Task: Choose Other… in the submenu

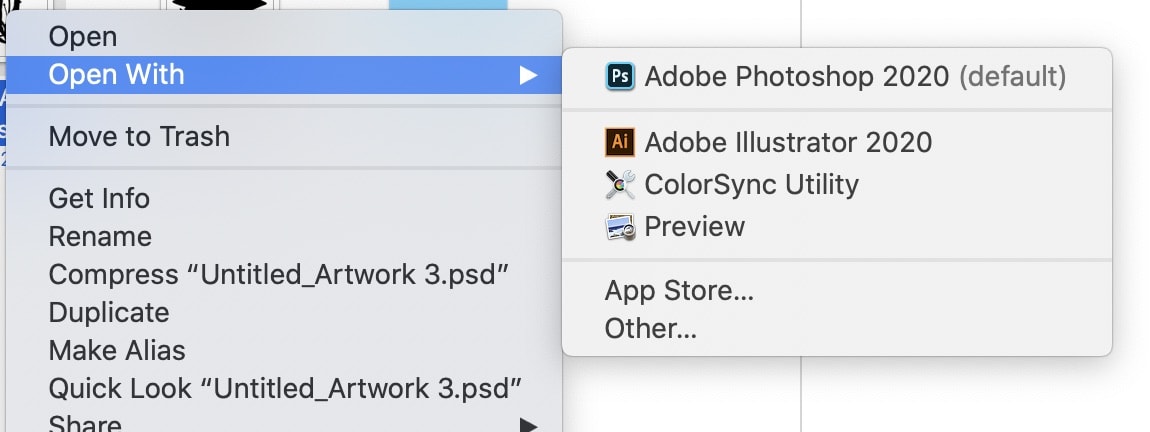Action: [837, 329]
